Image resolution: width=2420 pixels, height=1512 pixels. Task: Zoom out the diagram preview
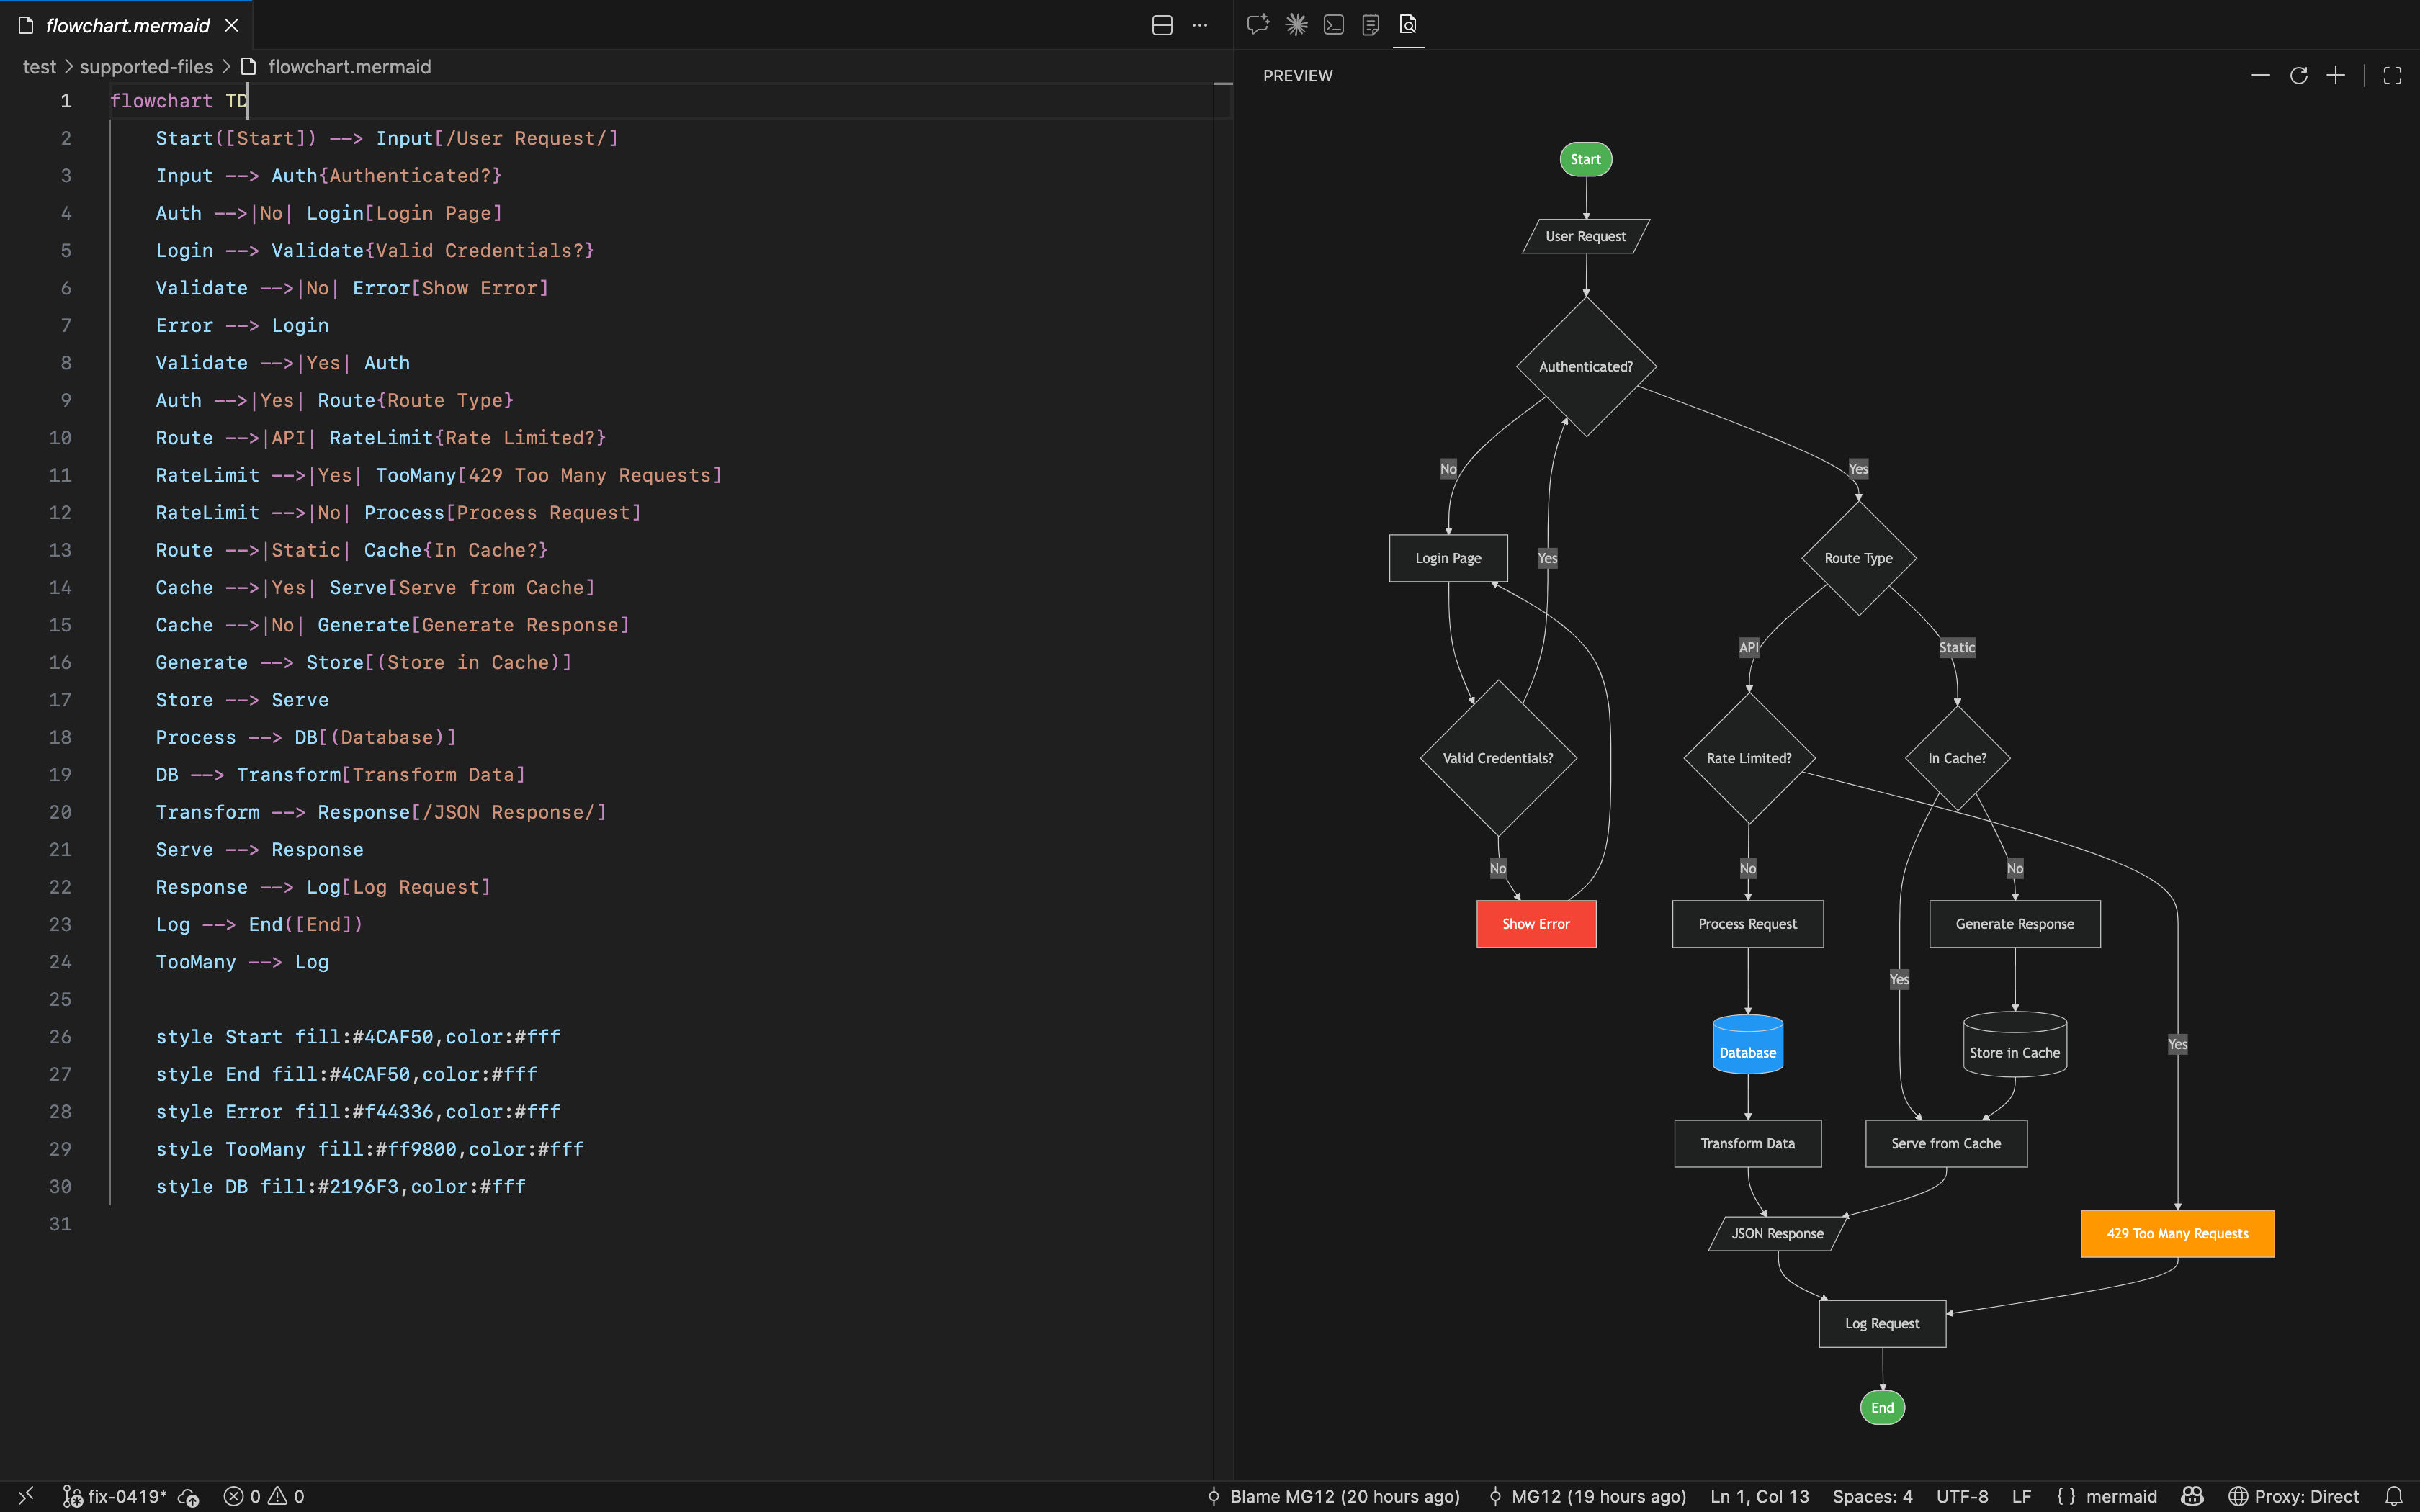point(2260,76)
